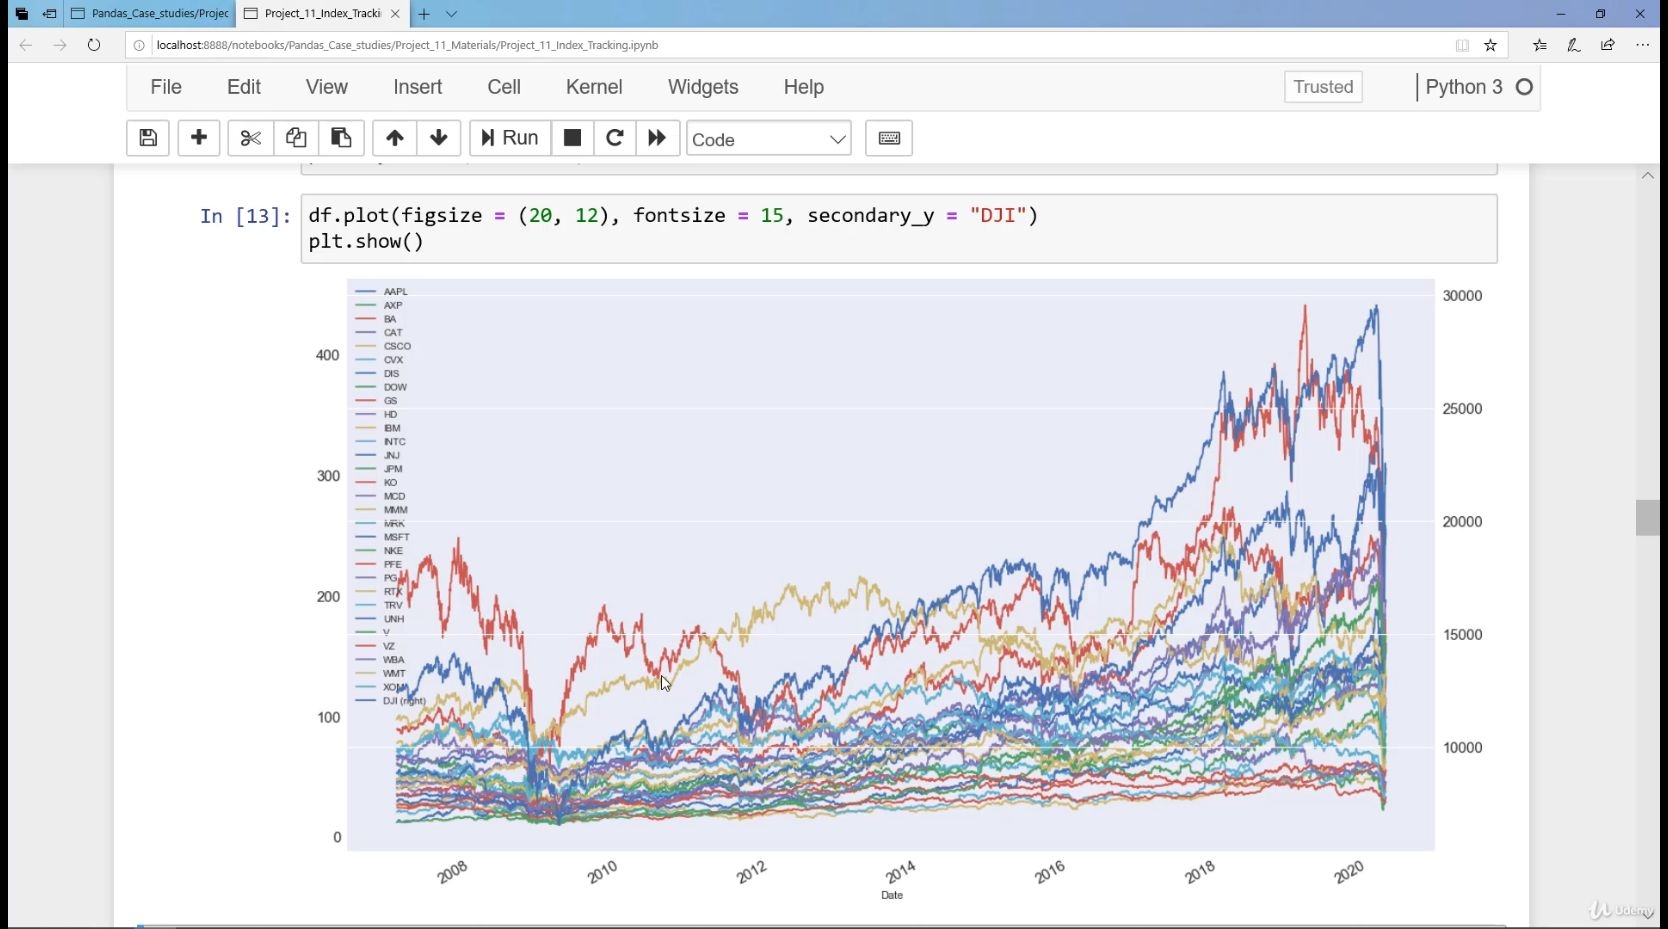Restart the kernel circular arrow icon
Viewport: 1668px width, 929px height.
615,138
